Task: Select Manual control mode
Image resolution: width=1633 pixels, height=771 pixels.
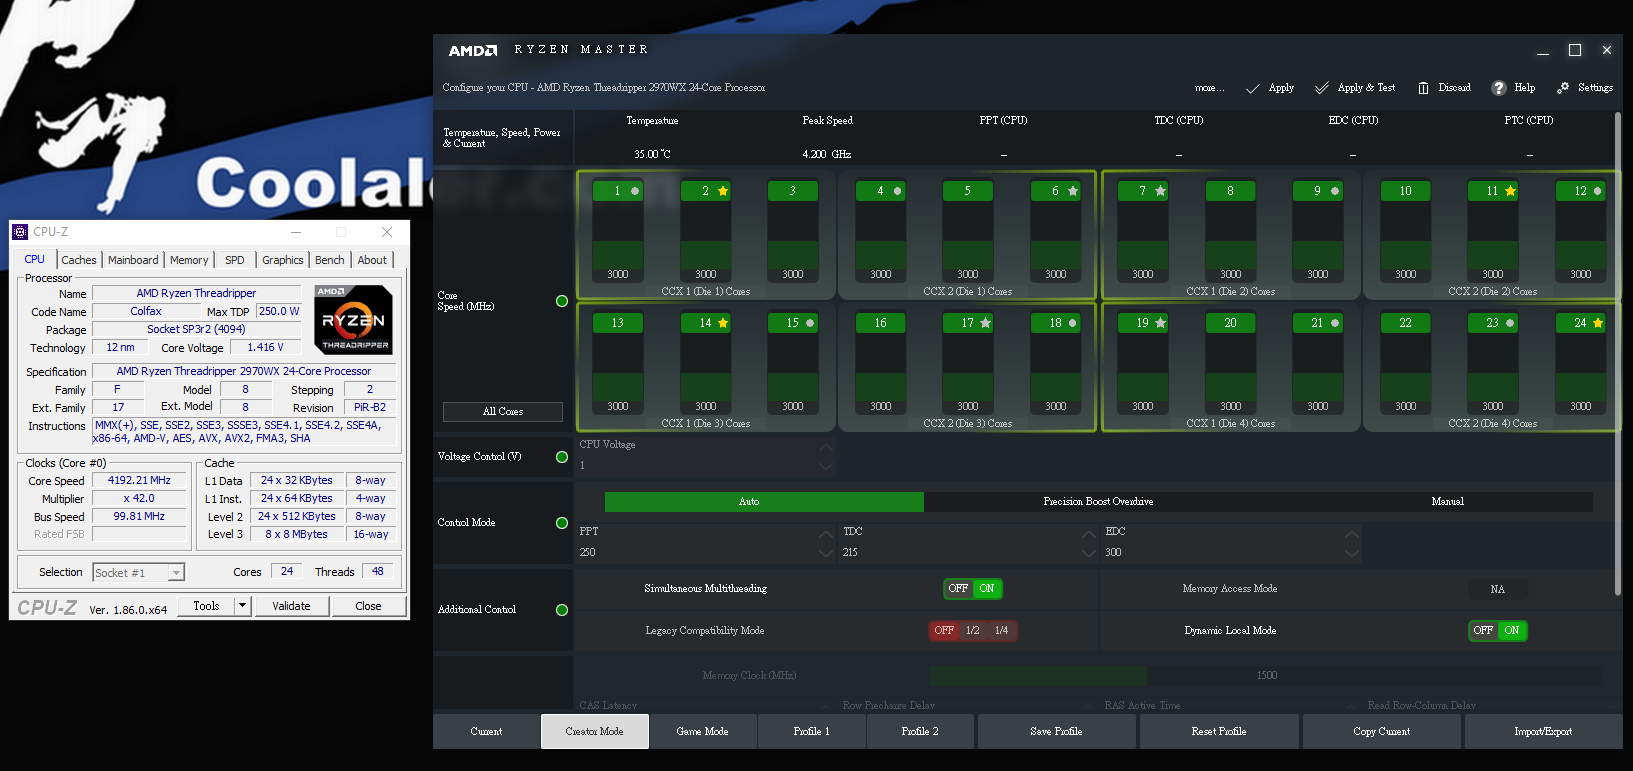Action: tap(1448, 502)
